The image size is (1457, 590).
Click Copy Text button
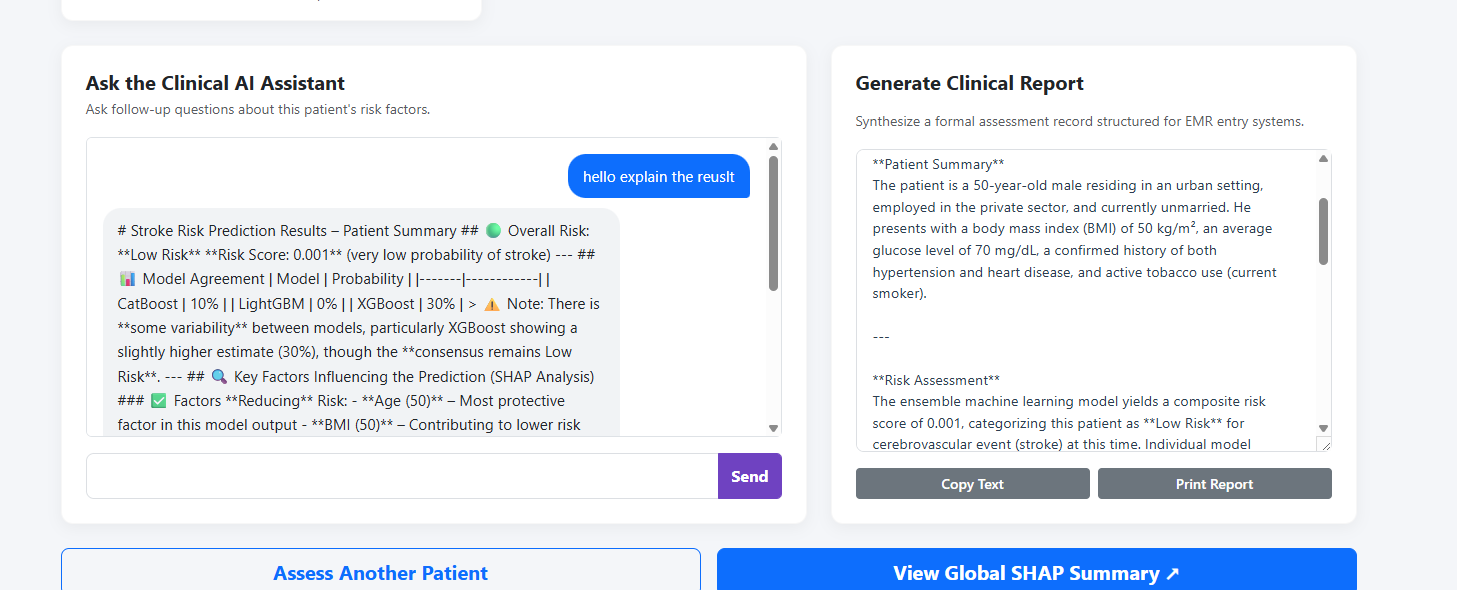[972, 484]
